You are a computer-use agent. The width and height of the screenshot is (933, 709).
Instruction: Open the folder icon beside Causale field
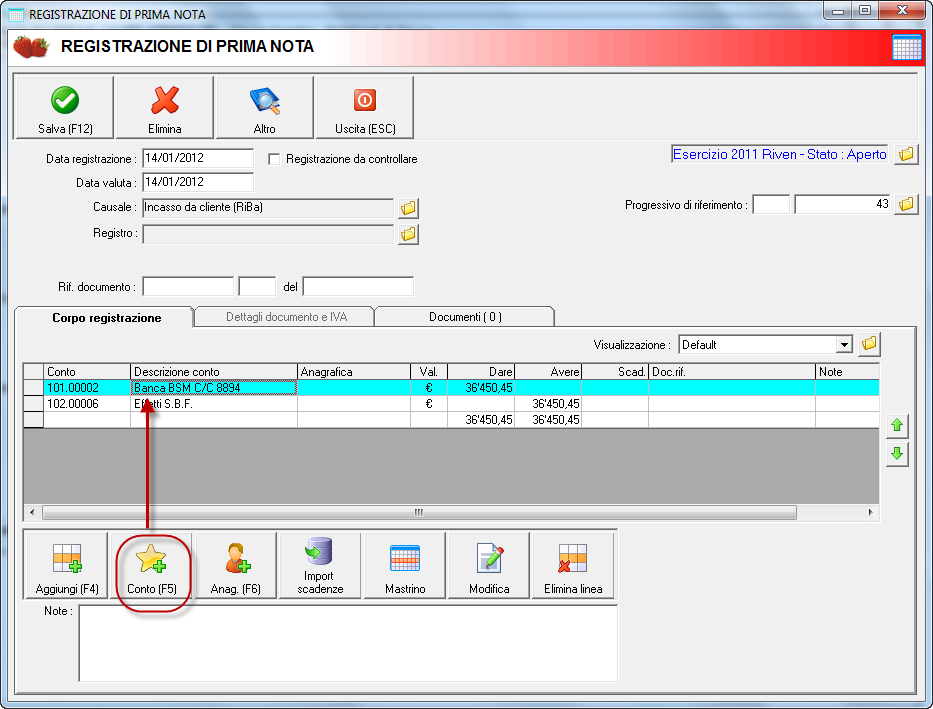pos(408,208)
